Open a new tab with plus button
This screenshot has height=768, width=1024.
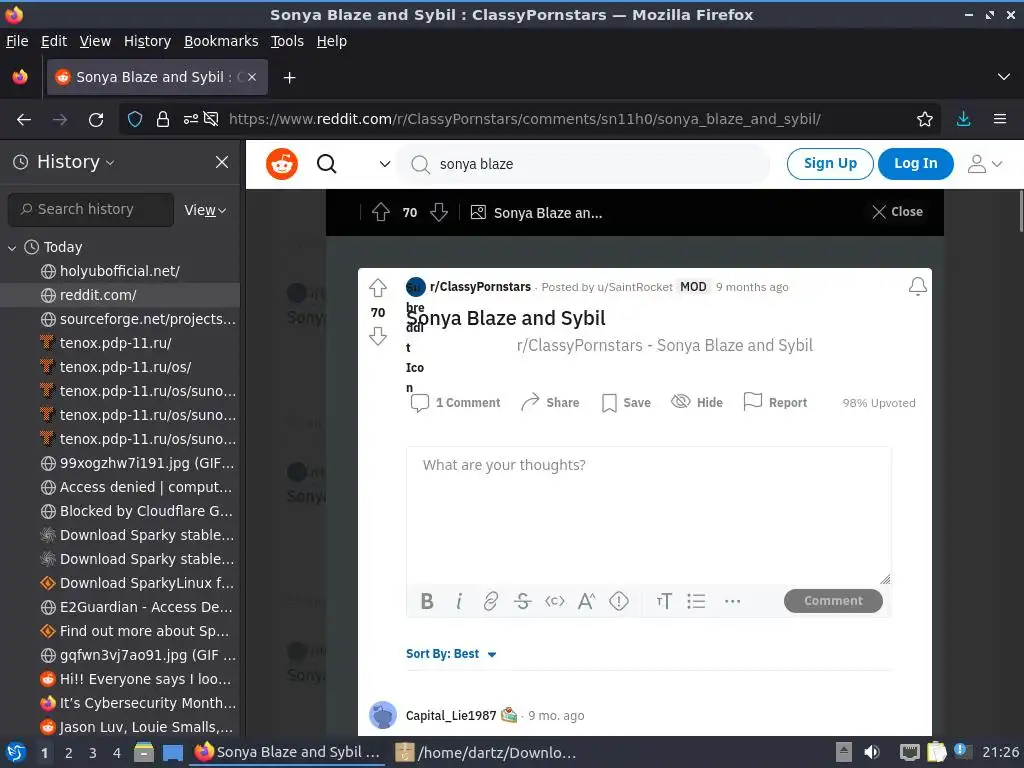click(x=289, y=78)
